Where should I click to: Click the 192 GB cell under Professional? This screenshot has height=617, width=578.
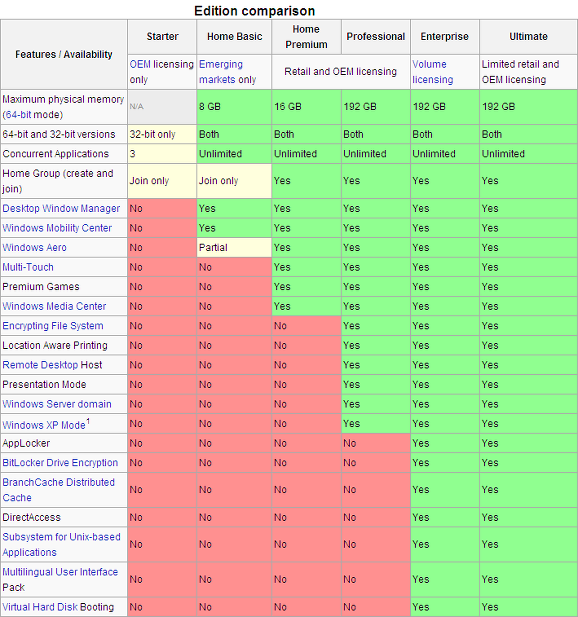pos(375,107)
